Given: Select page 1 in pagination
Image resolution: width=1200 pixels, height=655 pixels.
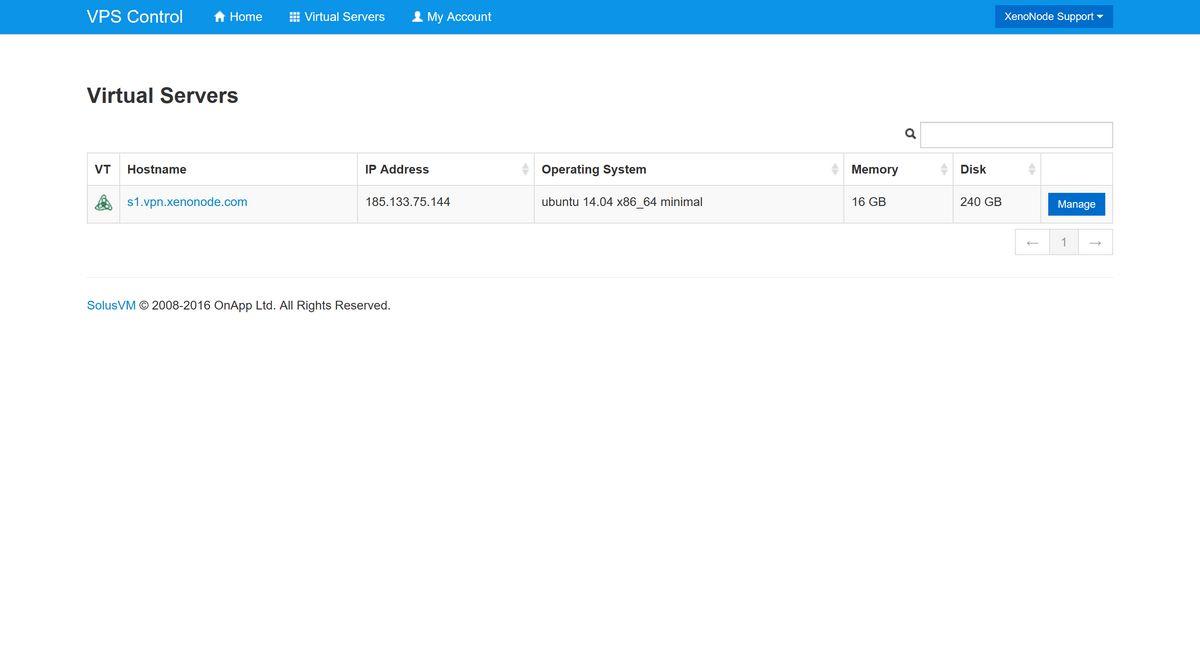Looking at the screenshot, I should pos(1064,242).
